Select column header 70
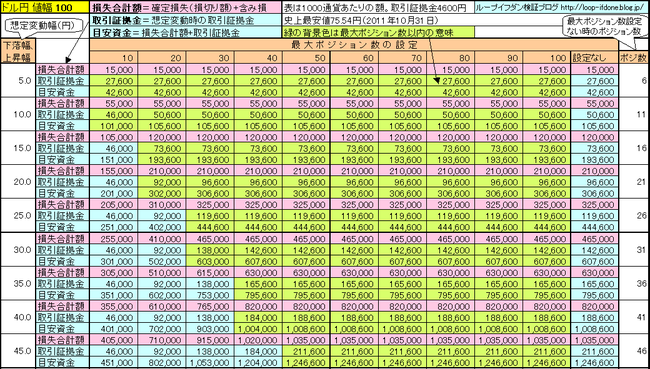This screenshot has height=369, width=650. pos(403,58)
